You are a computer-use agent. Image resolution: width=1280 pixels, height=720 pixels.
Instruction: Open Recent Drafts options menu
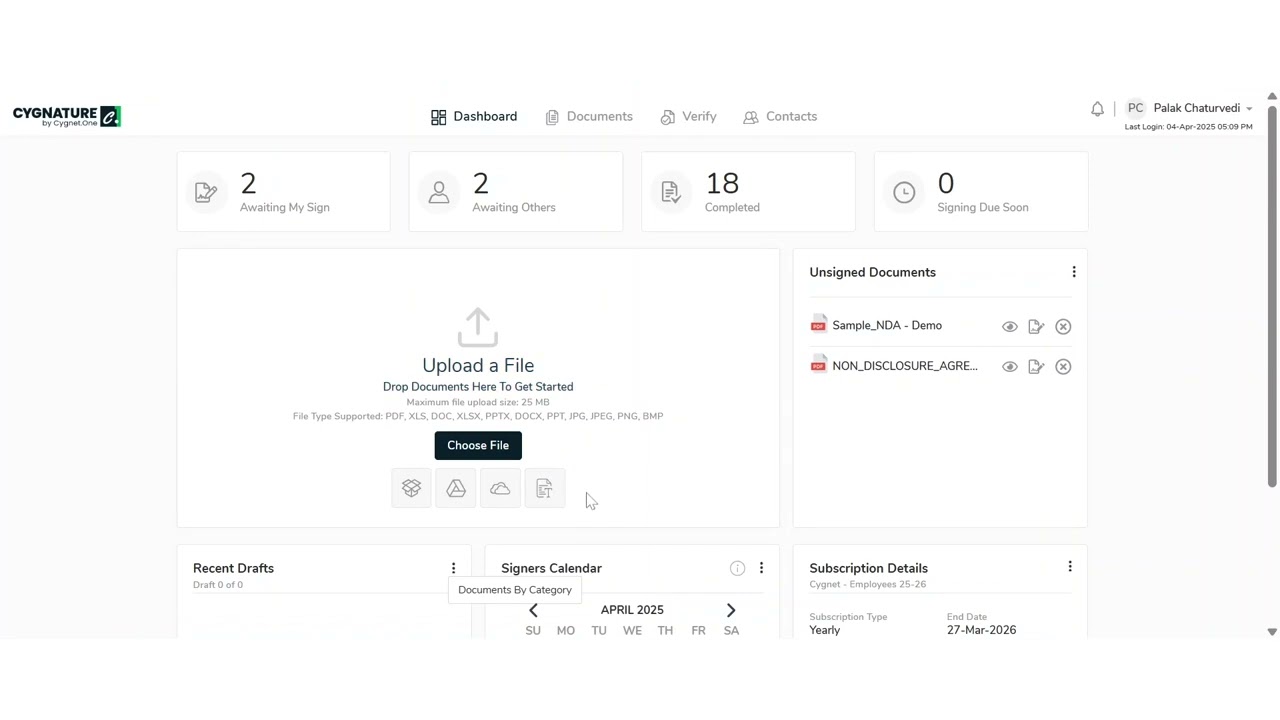453,568
